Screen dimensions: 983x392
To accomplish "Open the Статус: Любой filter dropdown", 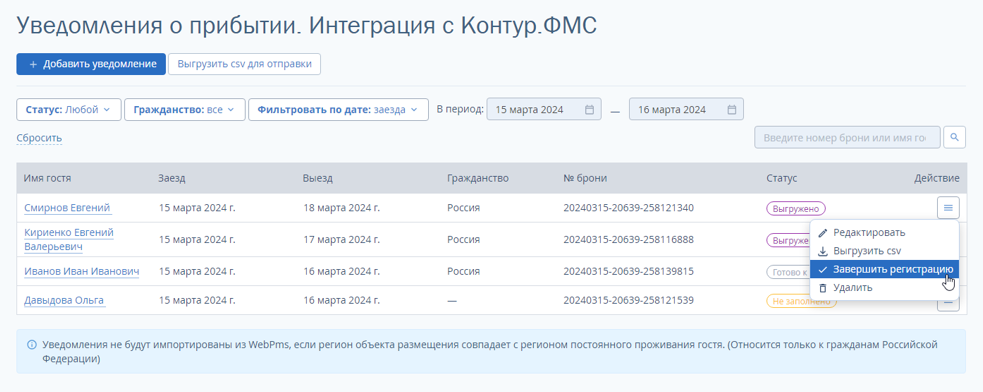I will pyautogui.click(x=68, y=109).
